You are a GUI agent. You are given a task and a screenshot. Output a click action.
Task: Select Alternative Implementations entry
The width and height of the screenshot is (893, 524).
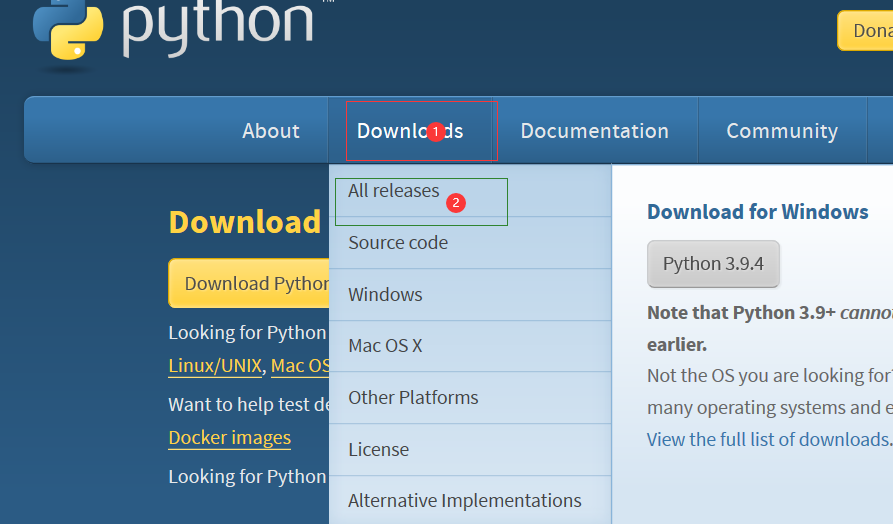click(x=470, y=500)
